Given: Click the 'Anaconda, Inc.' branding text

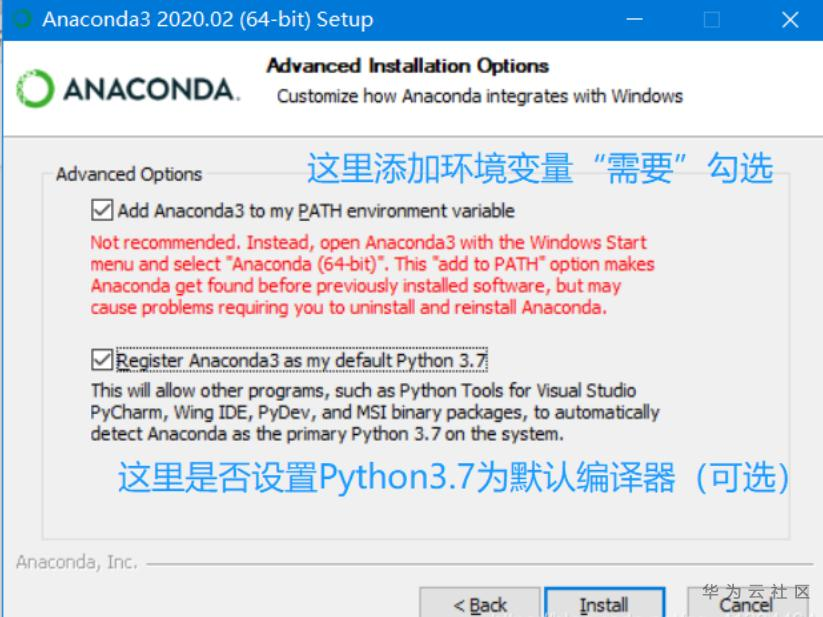Looking at the screenshot, I should (x=77, y=562).
